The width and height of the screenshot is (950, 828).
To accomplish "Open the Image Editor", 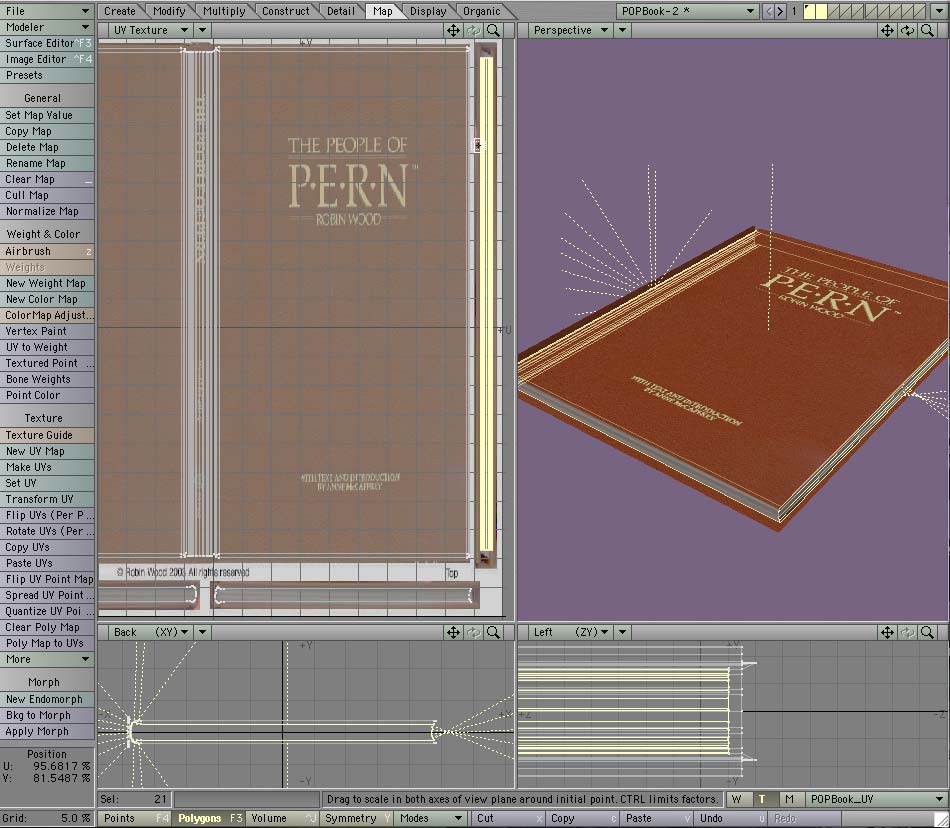I will tap(47, 59).
